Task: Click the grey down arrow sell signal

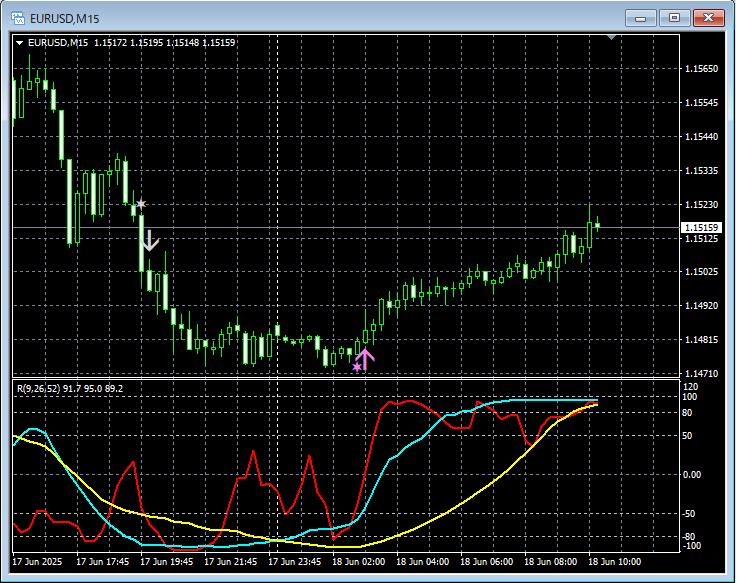Action: click(150, 240)
